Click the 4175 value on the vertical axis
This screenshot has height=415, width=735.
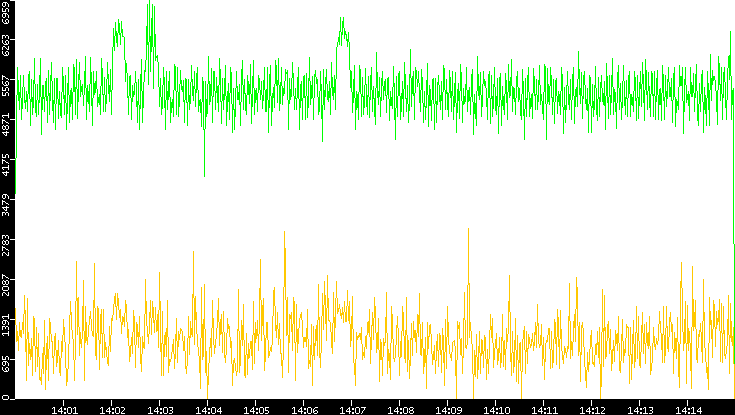tap(6, 166)
